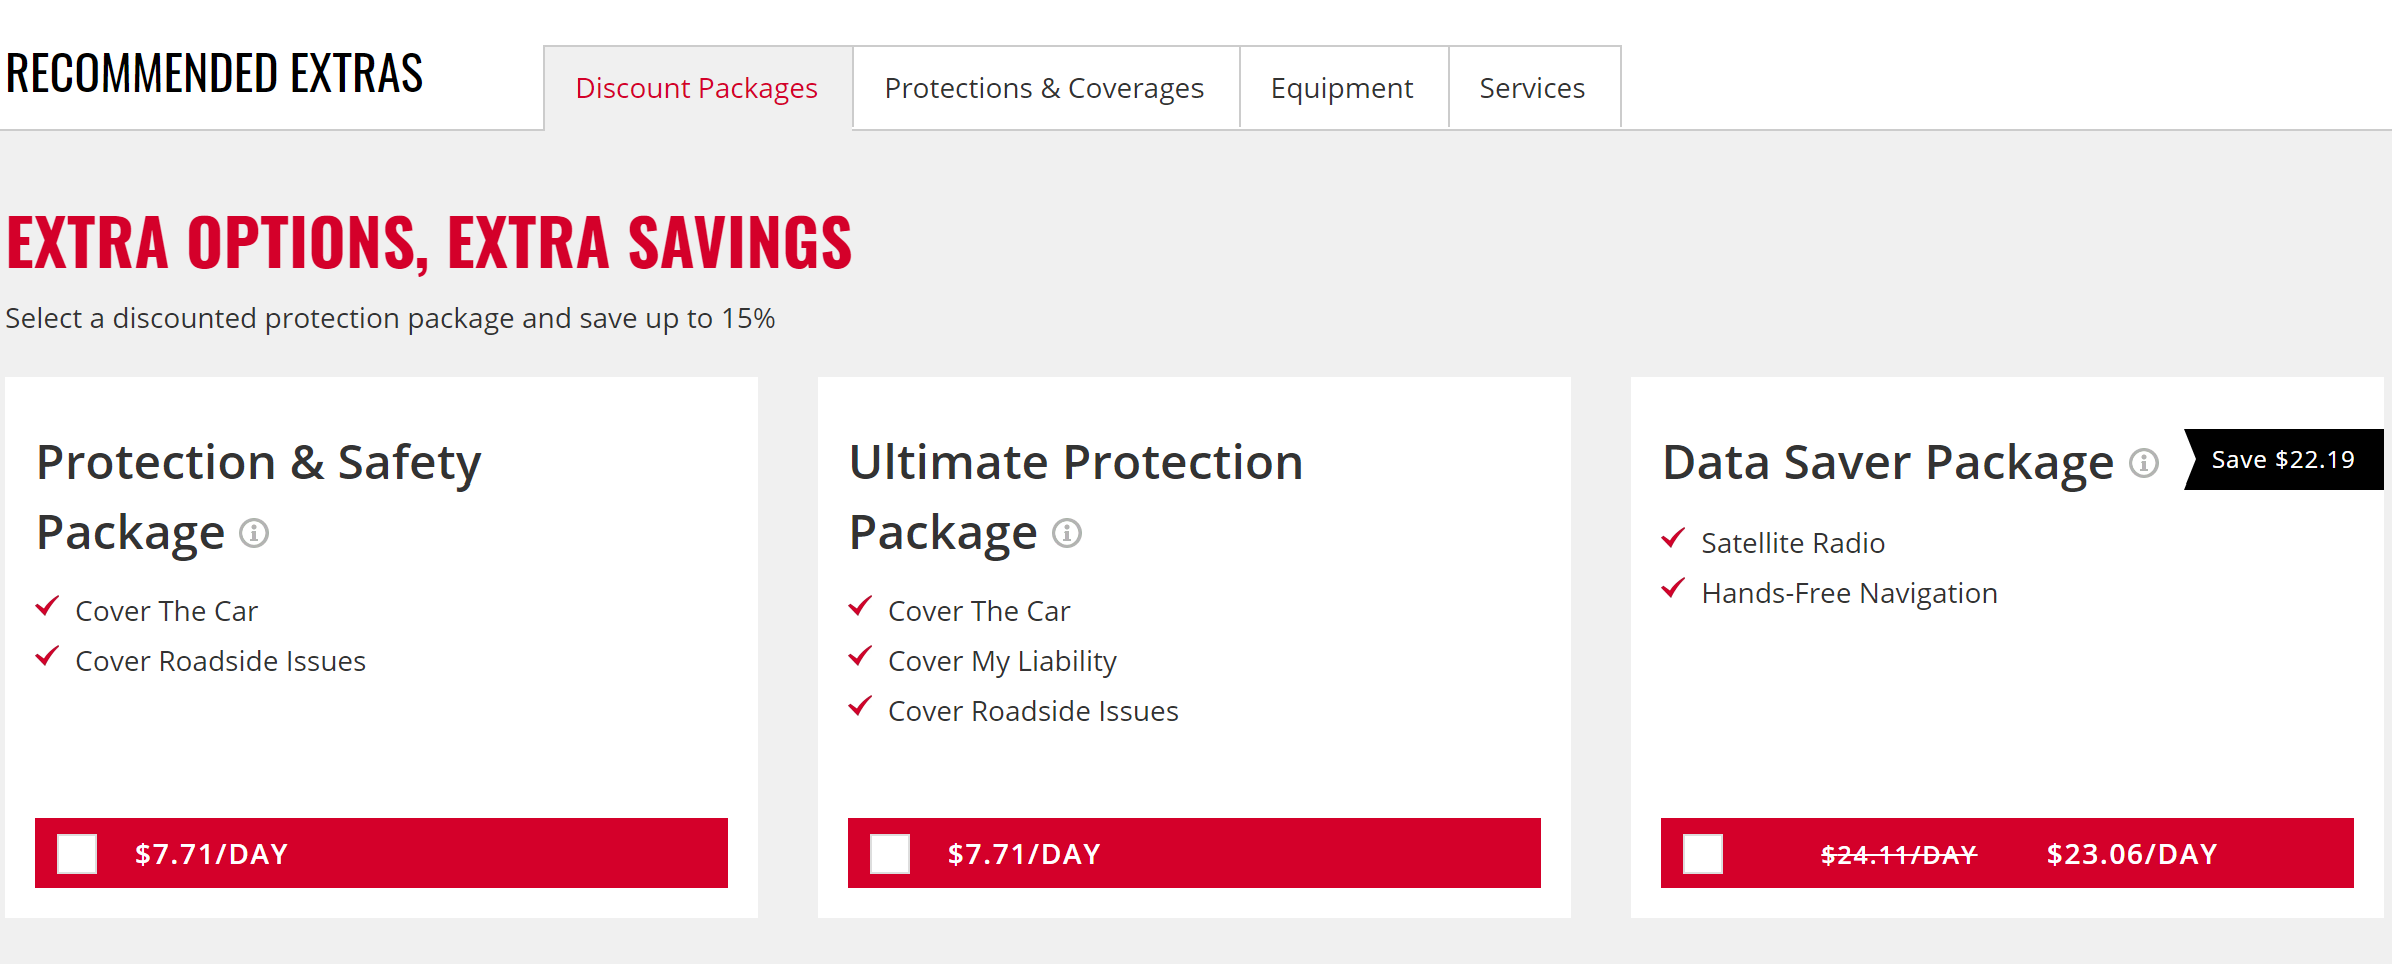This screenshot has height=964, width=2392.
Task: Switch to Protections & Coverages tab
Action: click(1044, 88)
